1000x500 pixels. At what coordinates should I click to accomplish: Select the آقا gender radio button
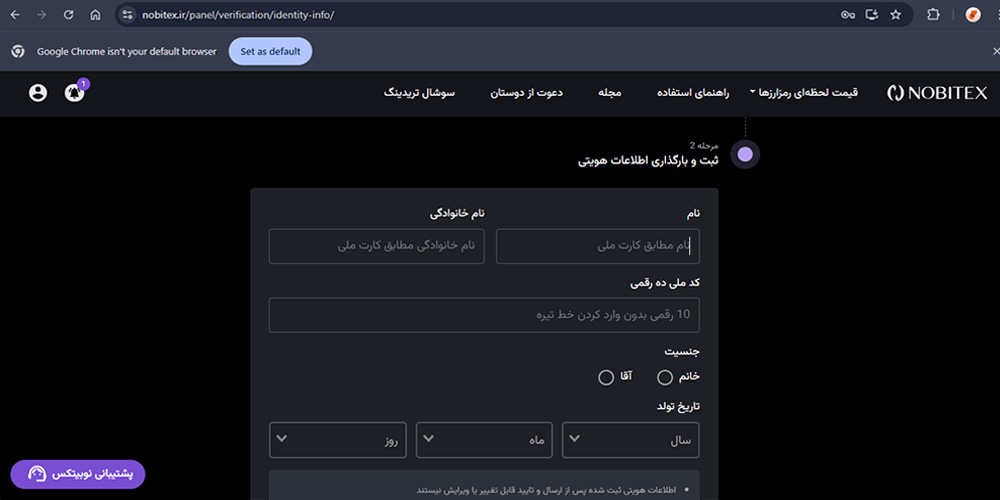606,378
